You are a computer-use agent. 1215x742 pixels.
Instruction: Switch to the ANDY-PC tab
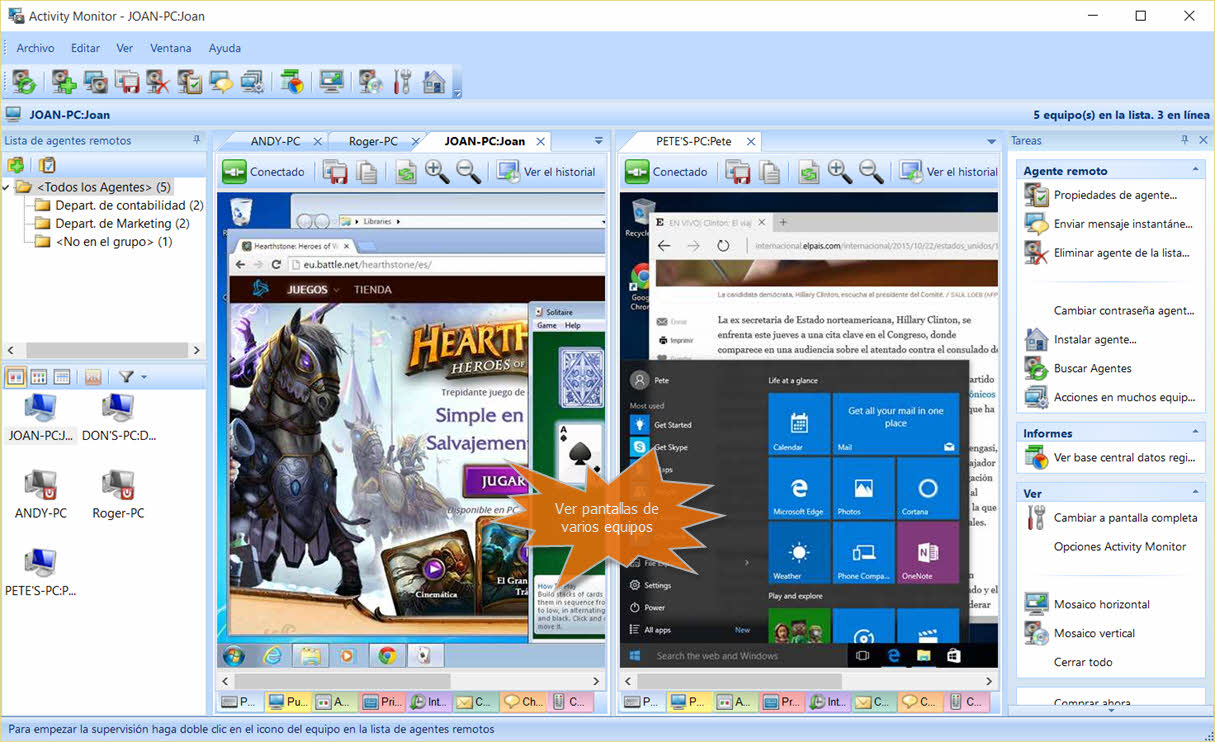pyautogui.click(x=275, y=142)
